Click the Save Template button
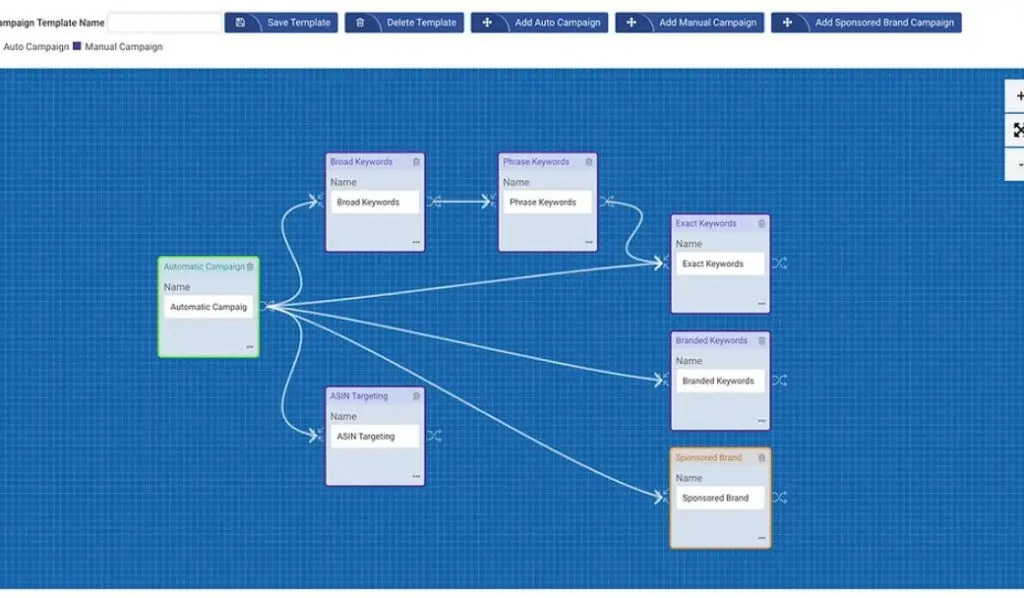 [281, 22]
